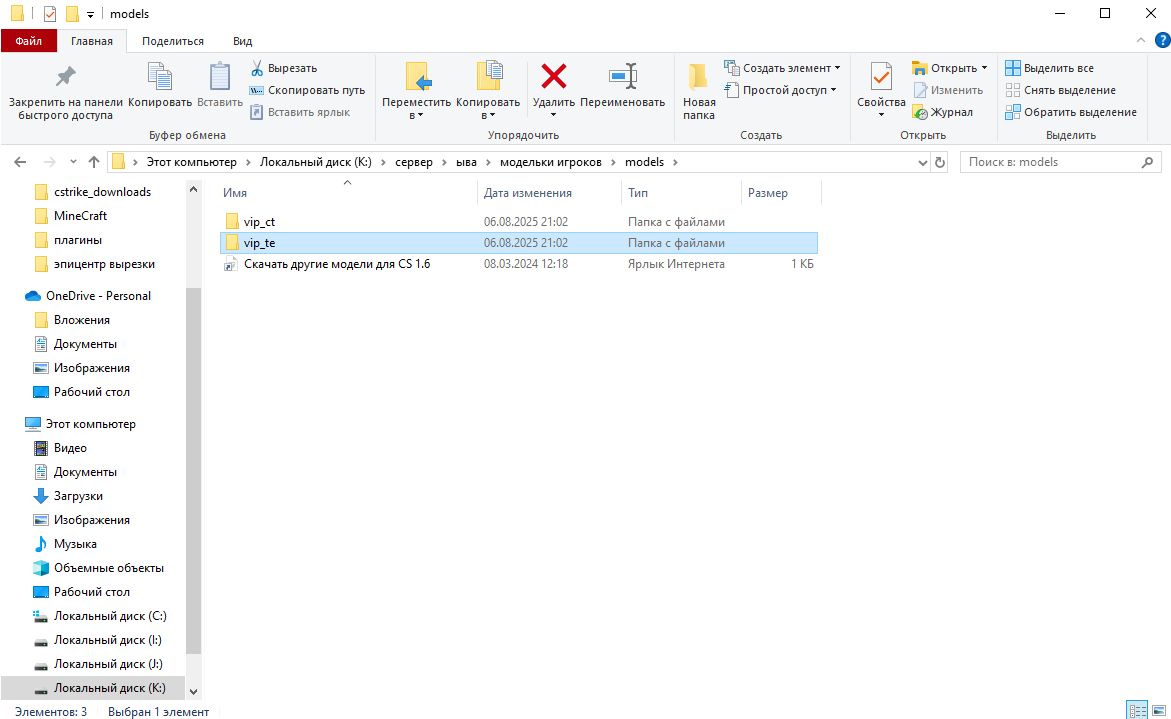The height and width of the screenshot is (719, 1171).
Task: Click the Properties (Свойства) icon
Action: [x=880, y=78]
